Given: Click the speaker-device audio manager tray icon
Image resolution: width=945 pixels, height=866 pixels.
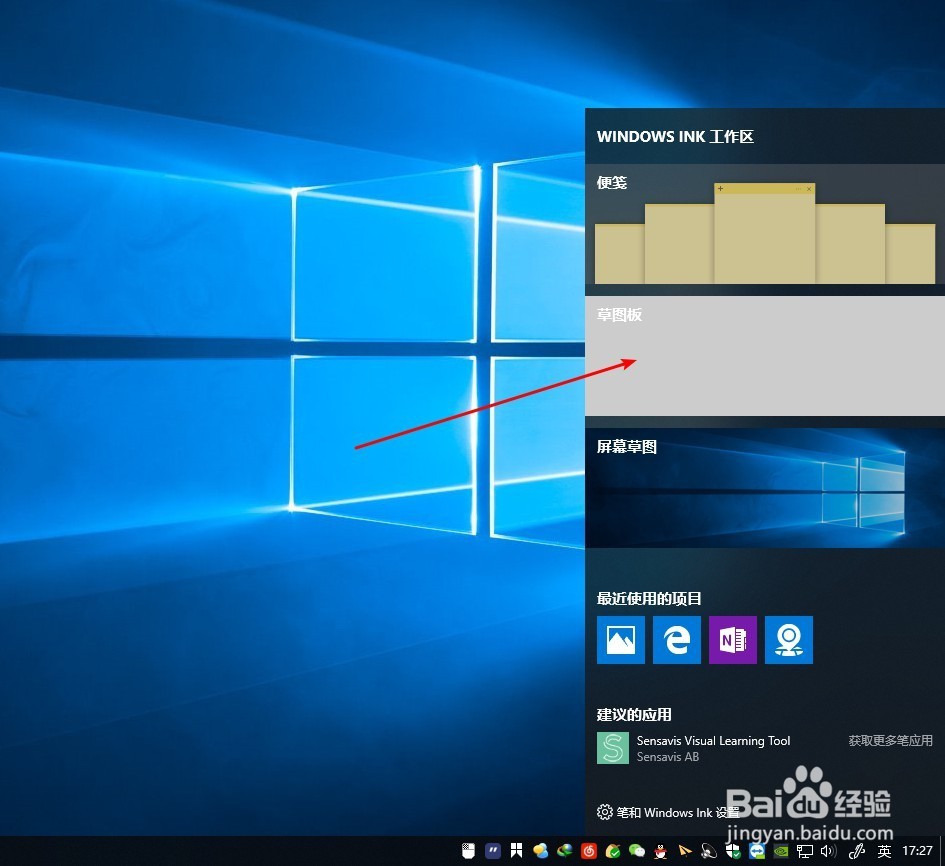Looking at the screenshot, I should tap(709, 851).
